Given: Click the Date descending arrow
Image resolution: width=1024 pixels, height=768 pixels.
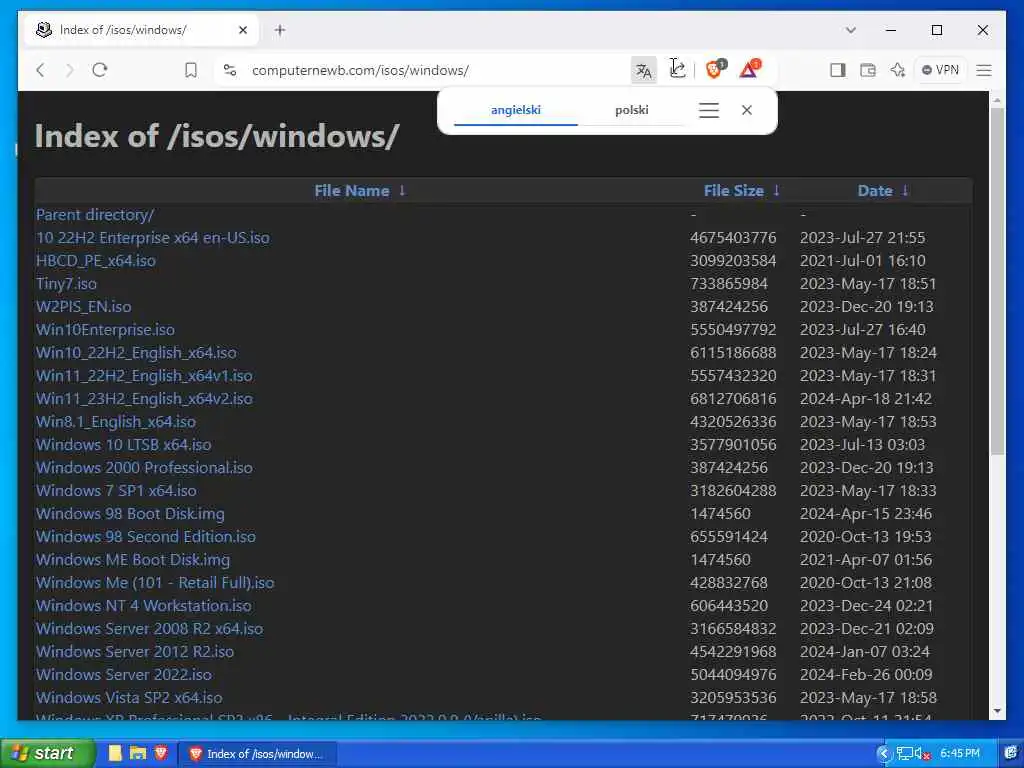Looking at the screenshot, I should [x=905, y=190].
